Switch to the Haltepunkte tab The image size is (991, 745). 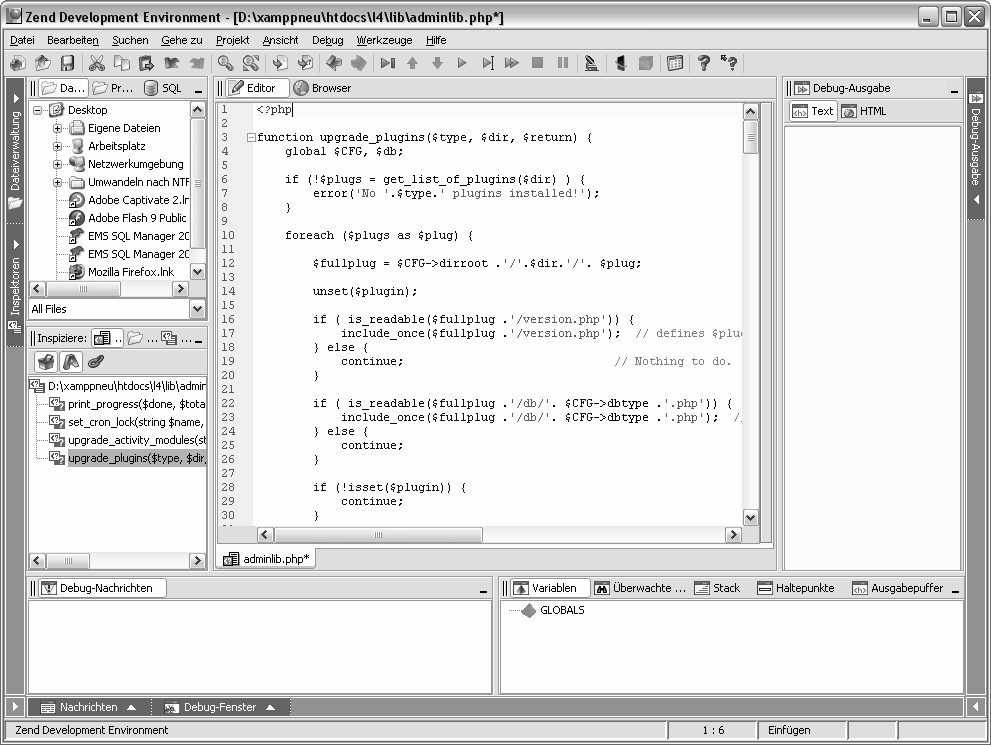click(x=796, y=588)
